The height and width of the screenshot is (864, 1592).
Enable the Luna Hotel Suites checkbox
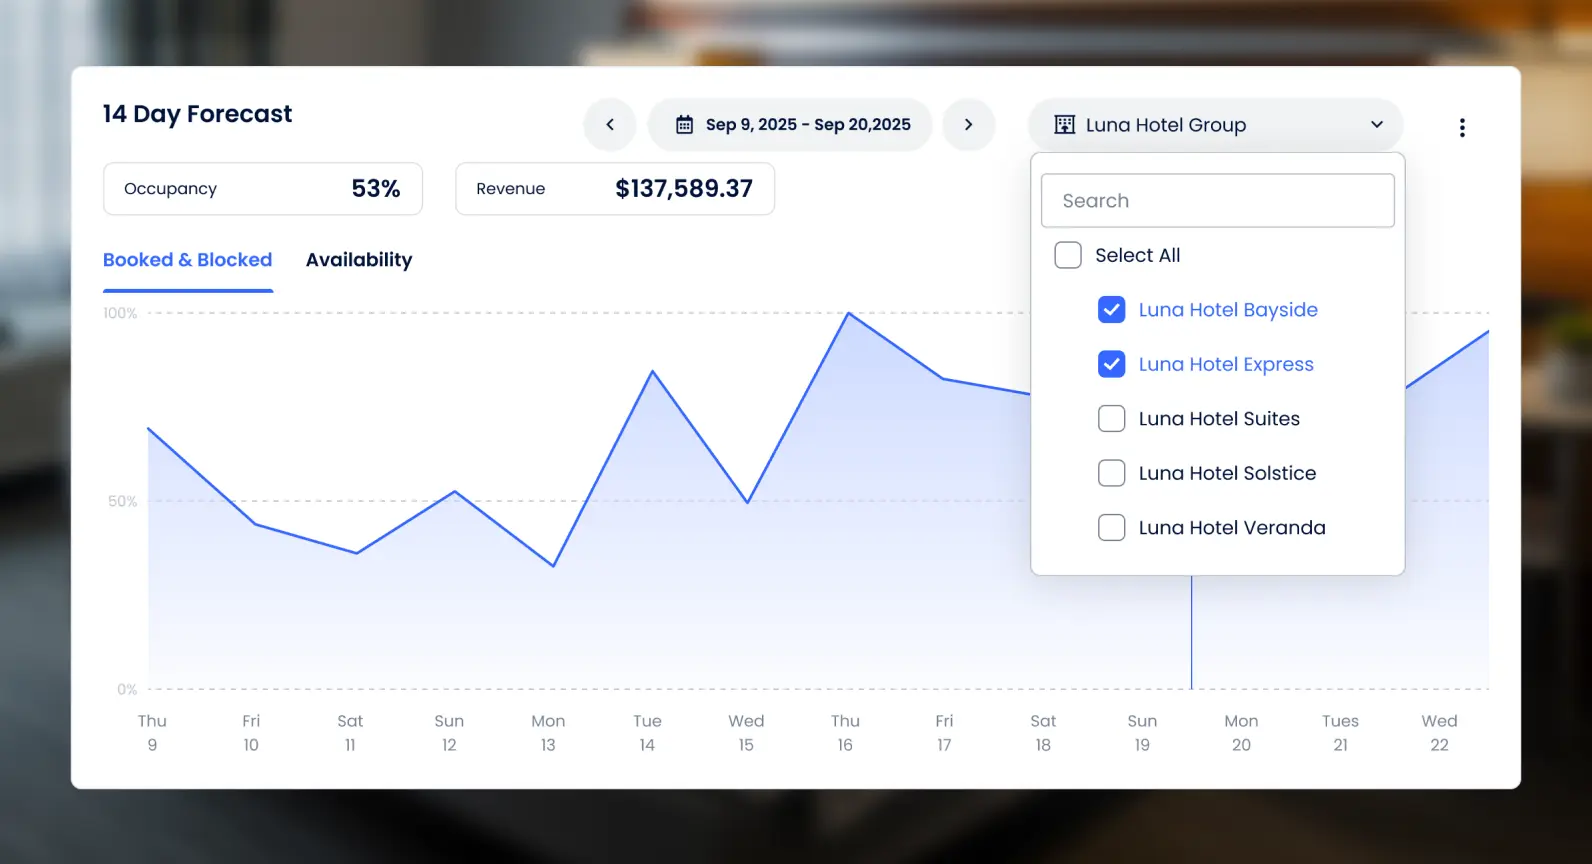[x=1111, y=419]
